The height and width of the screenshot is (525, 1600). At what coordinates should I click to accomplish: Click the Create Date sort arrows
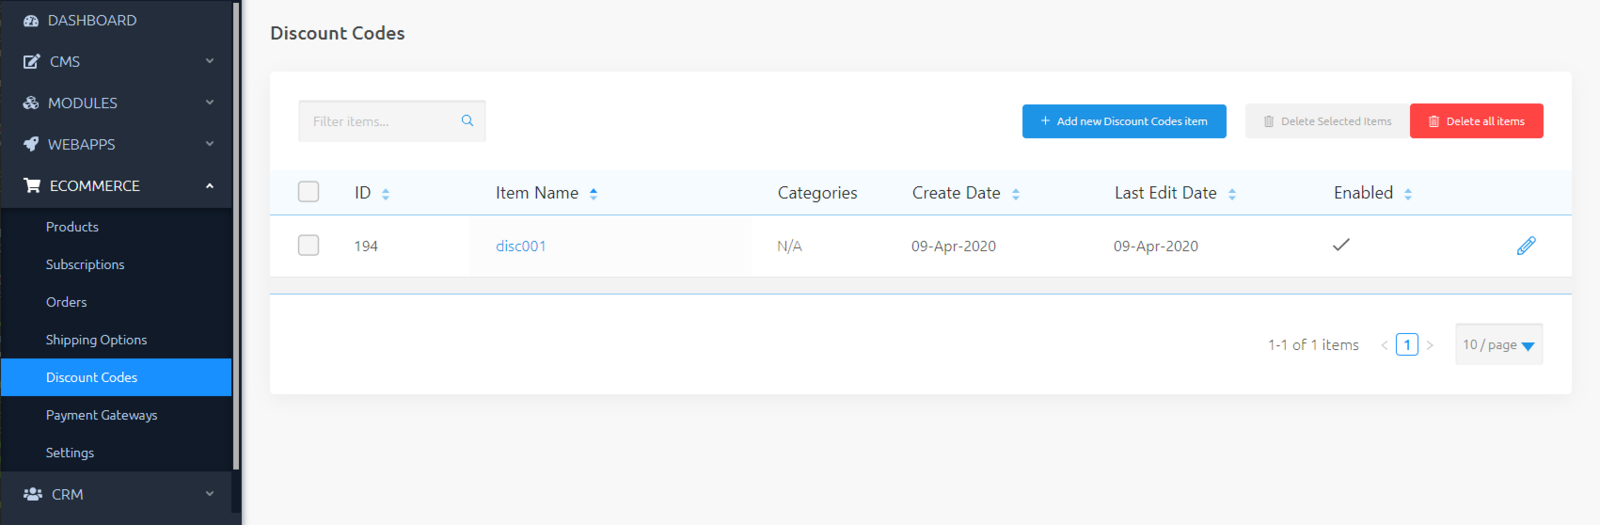pyautogui.click(x=1015, y=194)
